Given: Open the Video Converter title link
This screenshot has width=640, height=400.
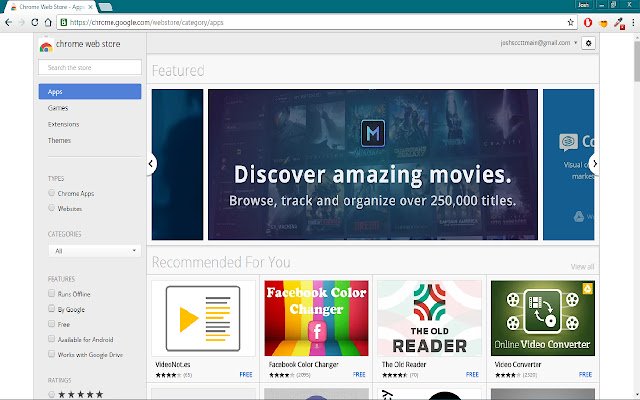Looking at the screenshot, I should tap(518, 364).
